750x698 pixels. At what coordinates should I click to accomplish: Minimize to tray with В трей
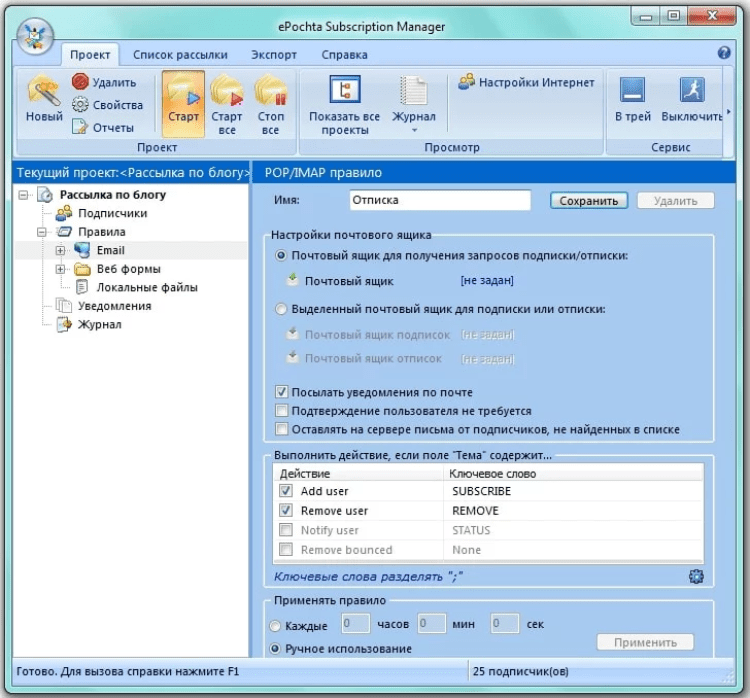pyautogui.click(x=632, y=99)
